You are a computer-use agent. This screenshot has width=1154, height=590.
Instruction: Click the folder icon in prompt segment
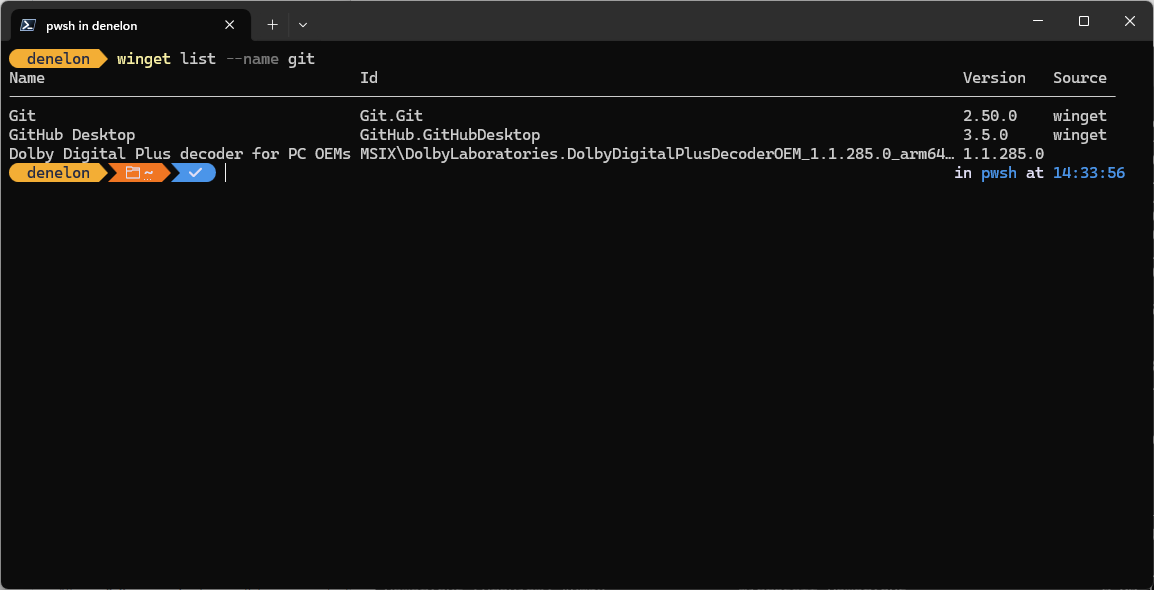132,174
